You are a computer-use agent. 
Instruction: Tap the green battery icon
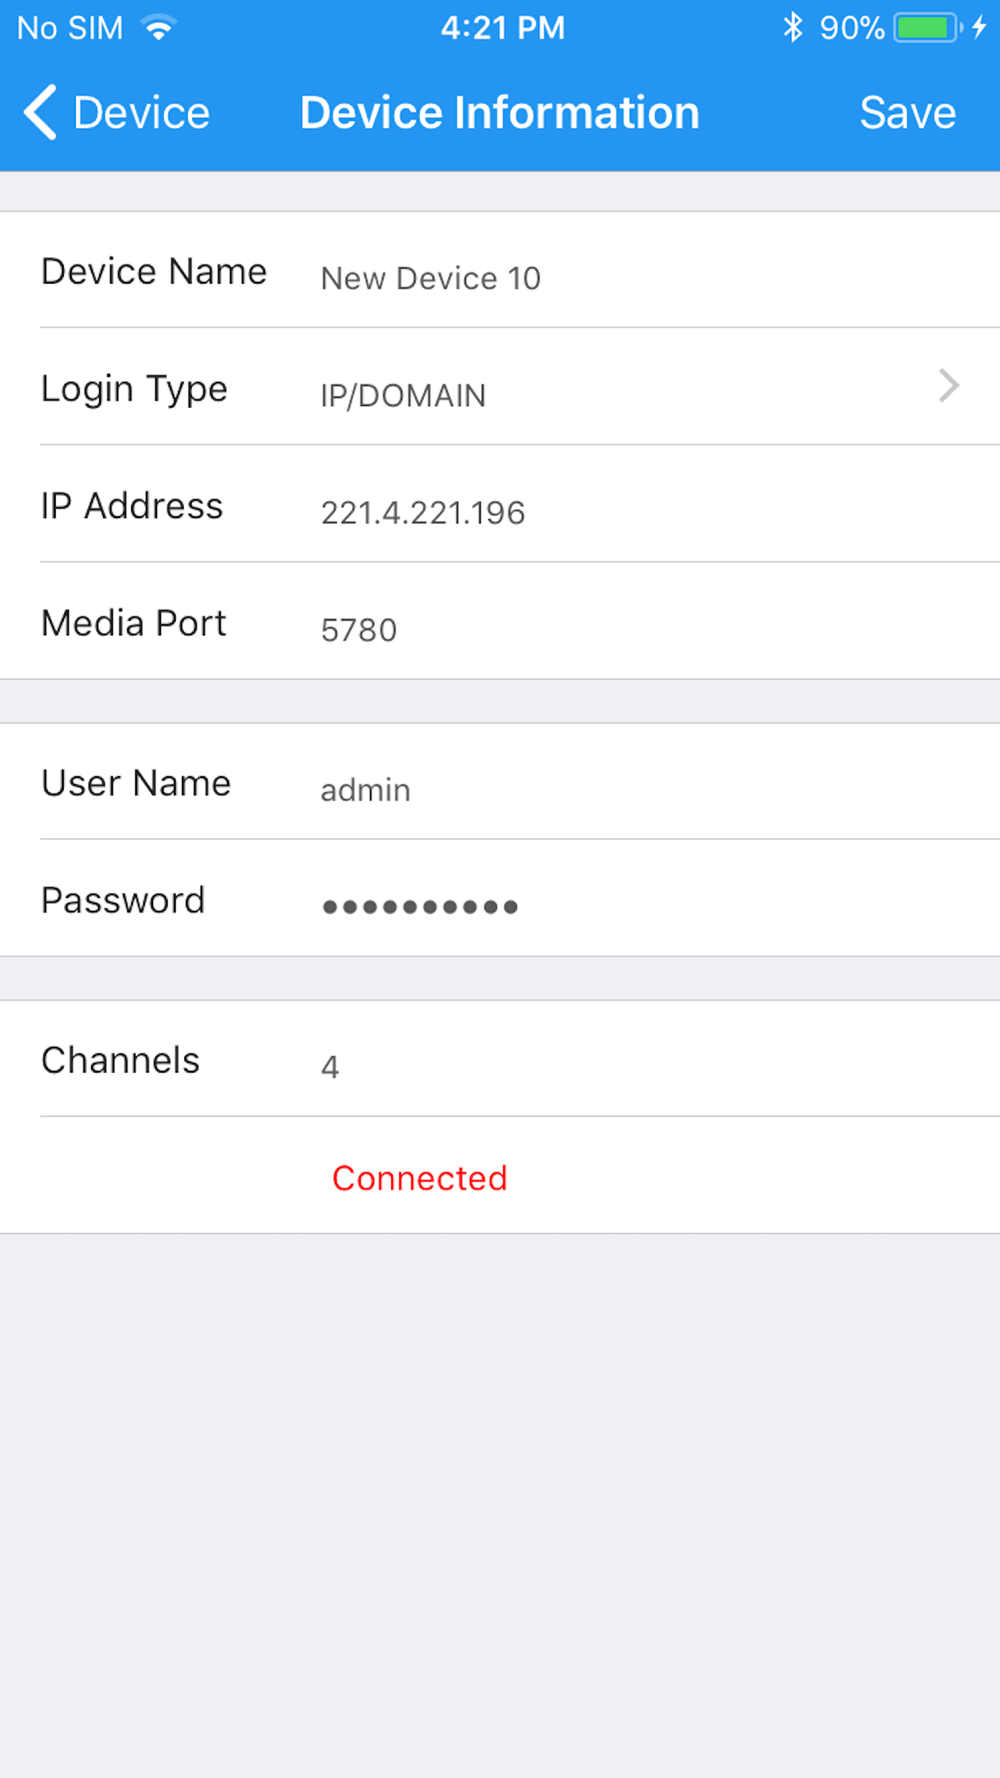[925, 28]
